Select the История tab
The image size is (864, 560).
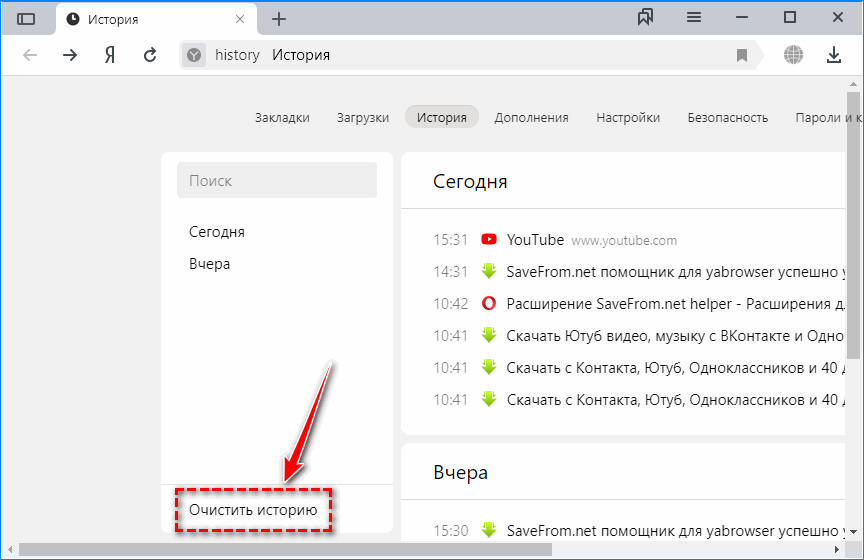coord(441,117)
